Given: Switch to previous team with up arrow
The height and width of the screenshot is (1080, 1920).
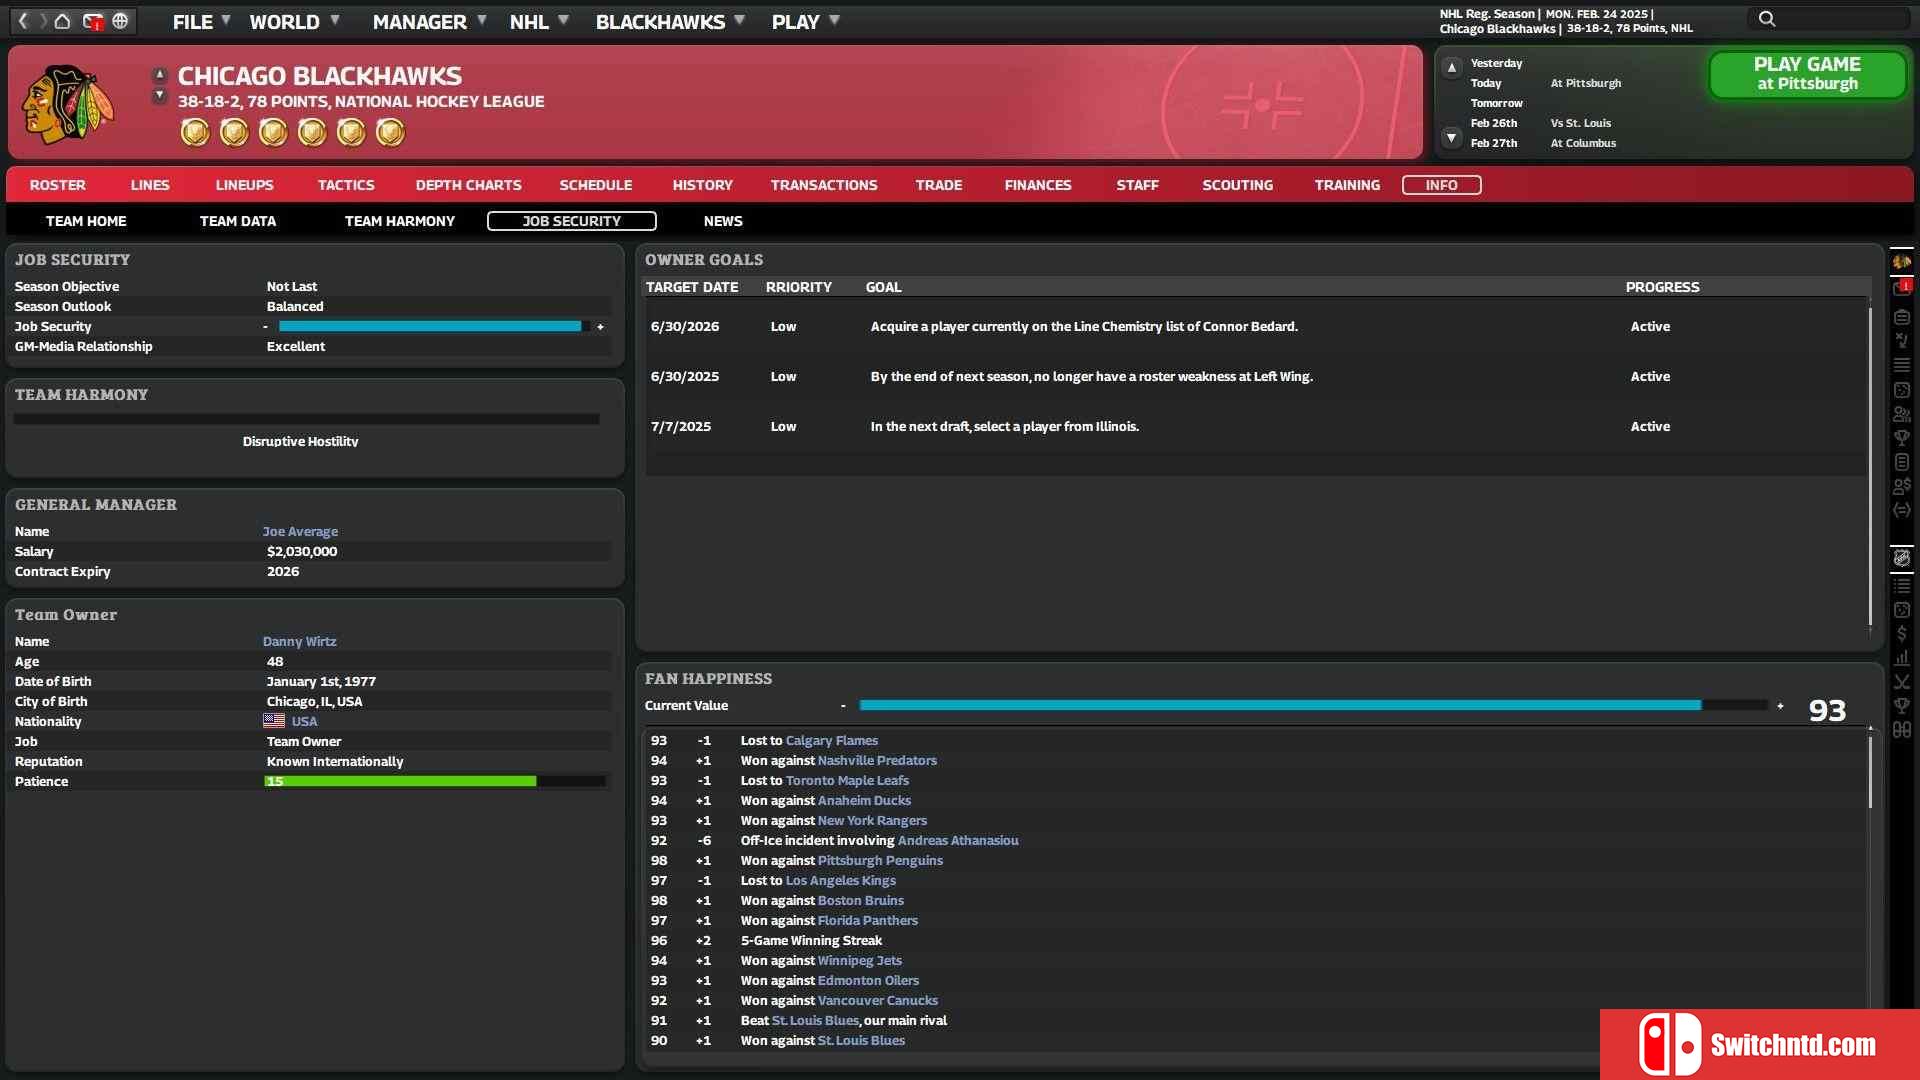Looking at the screenshot, I should point(159,75).
